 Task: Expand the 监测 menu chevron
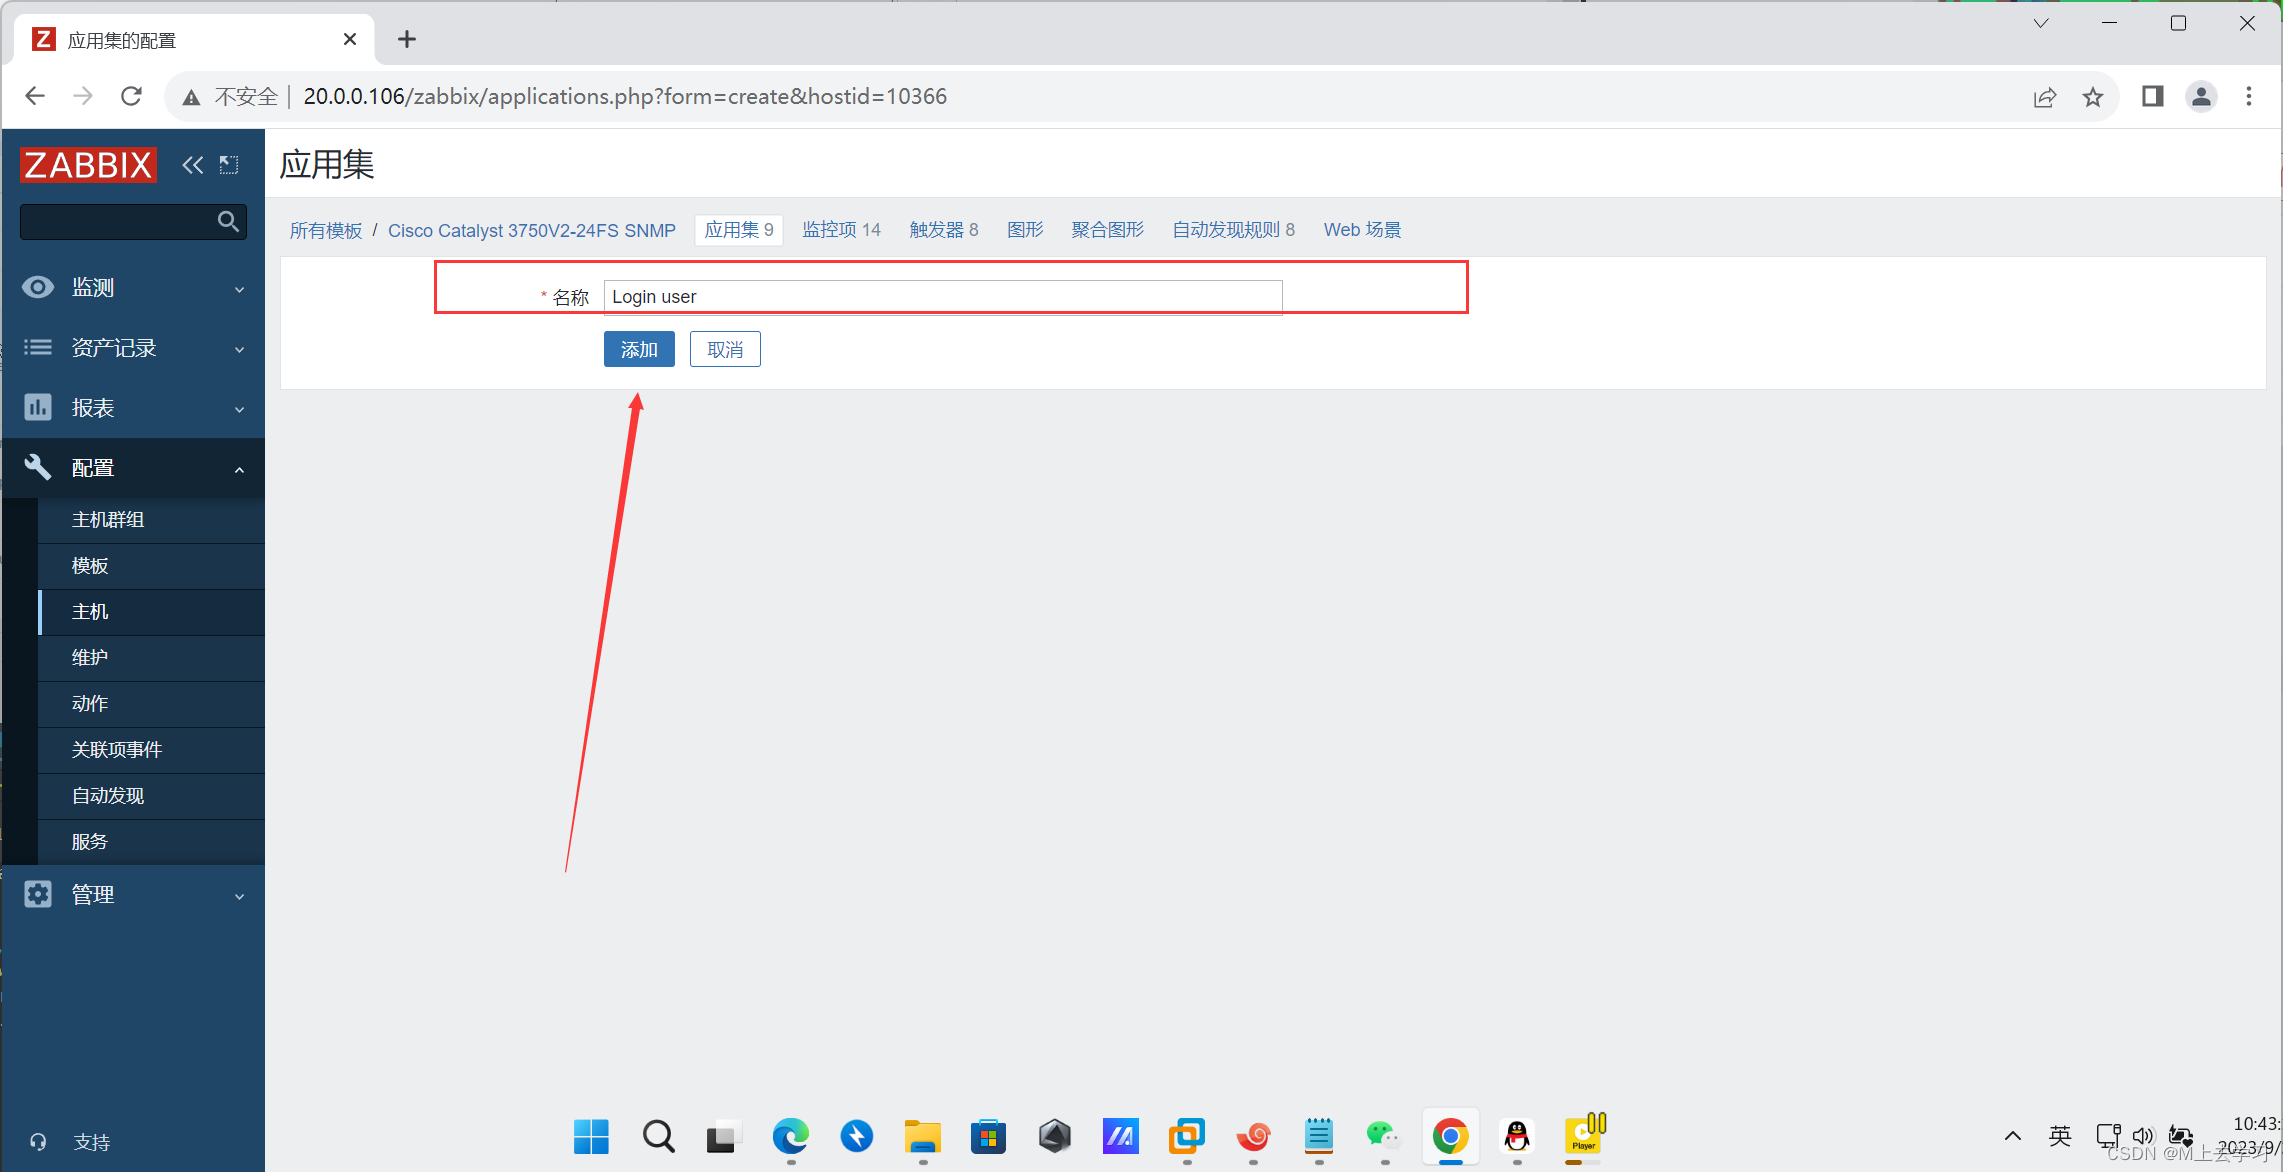tap(239, 290)
